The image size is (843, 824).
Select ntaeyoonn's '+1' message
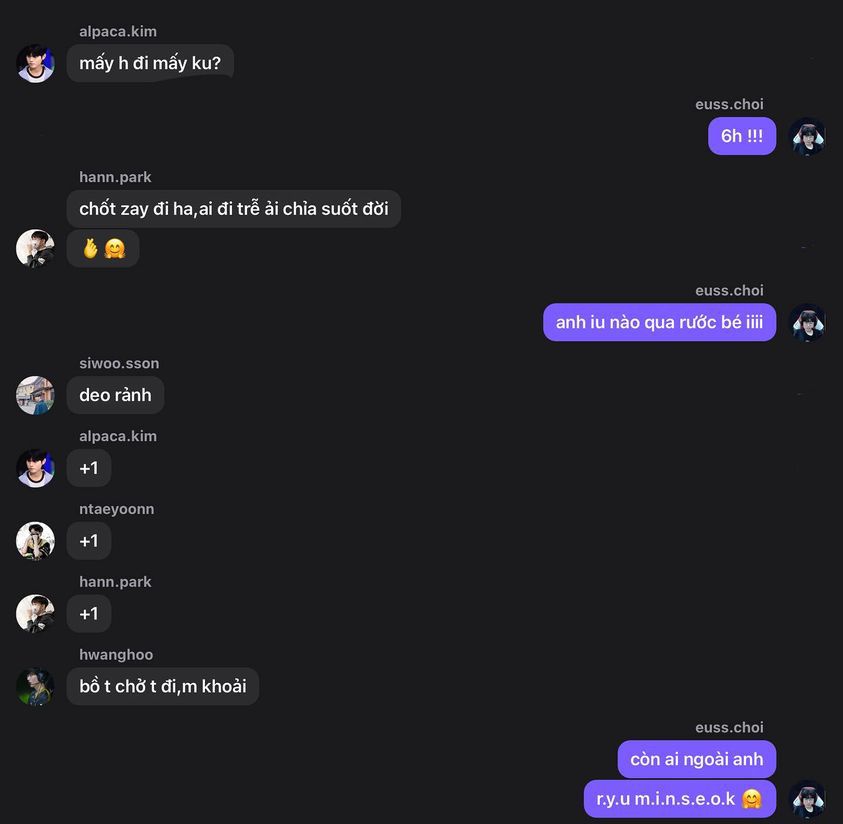[x=89, y=541]
